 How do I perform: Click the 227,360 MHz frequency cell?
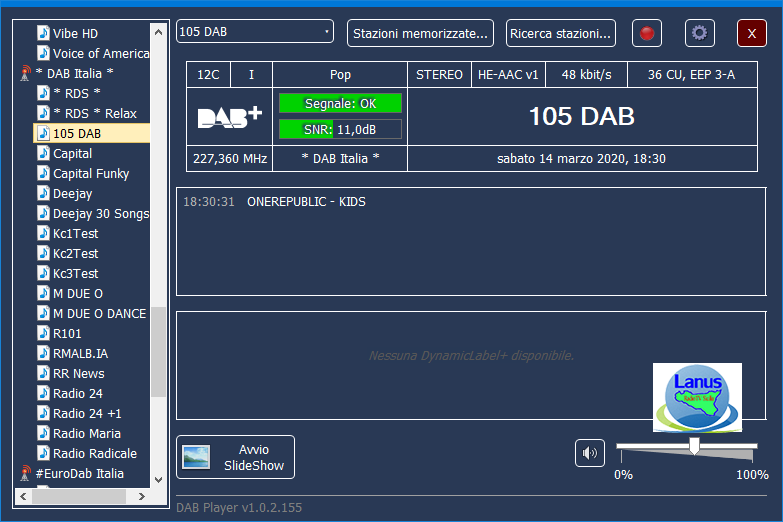coord(230,159)
